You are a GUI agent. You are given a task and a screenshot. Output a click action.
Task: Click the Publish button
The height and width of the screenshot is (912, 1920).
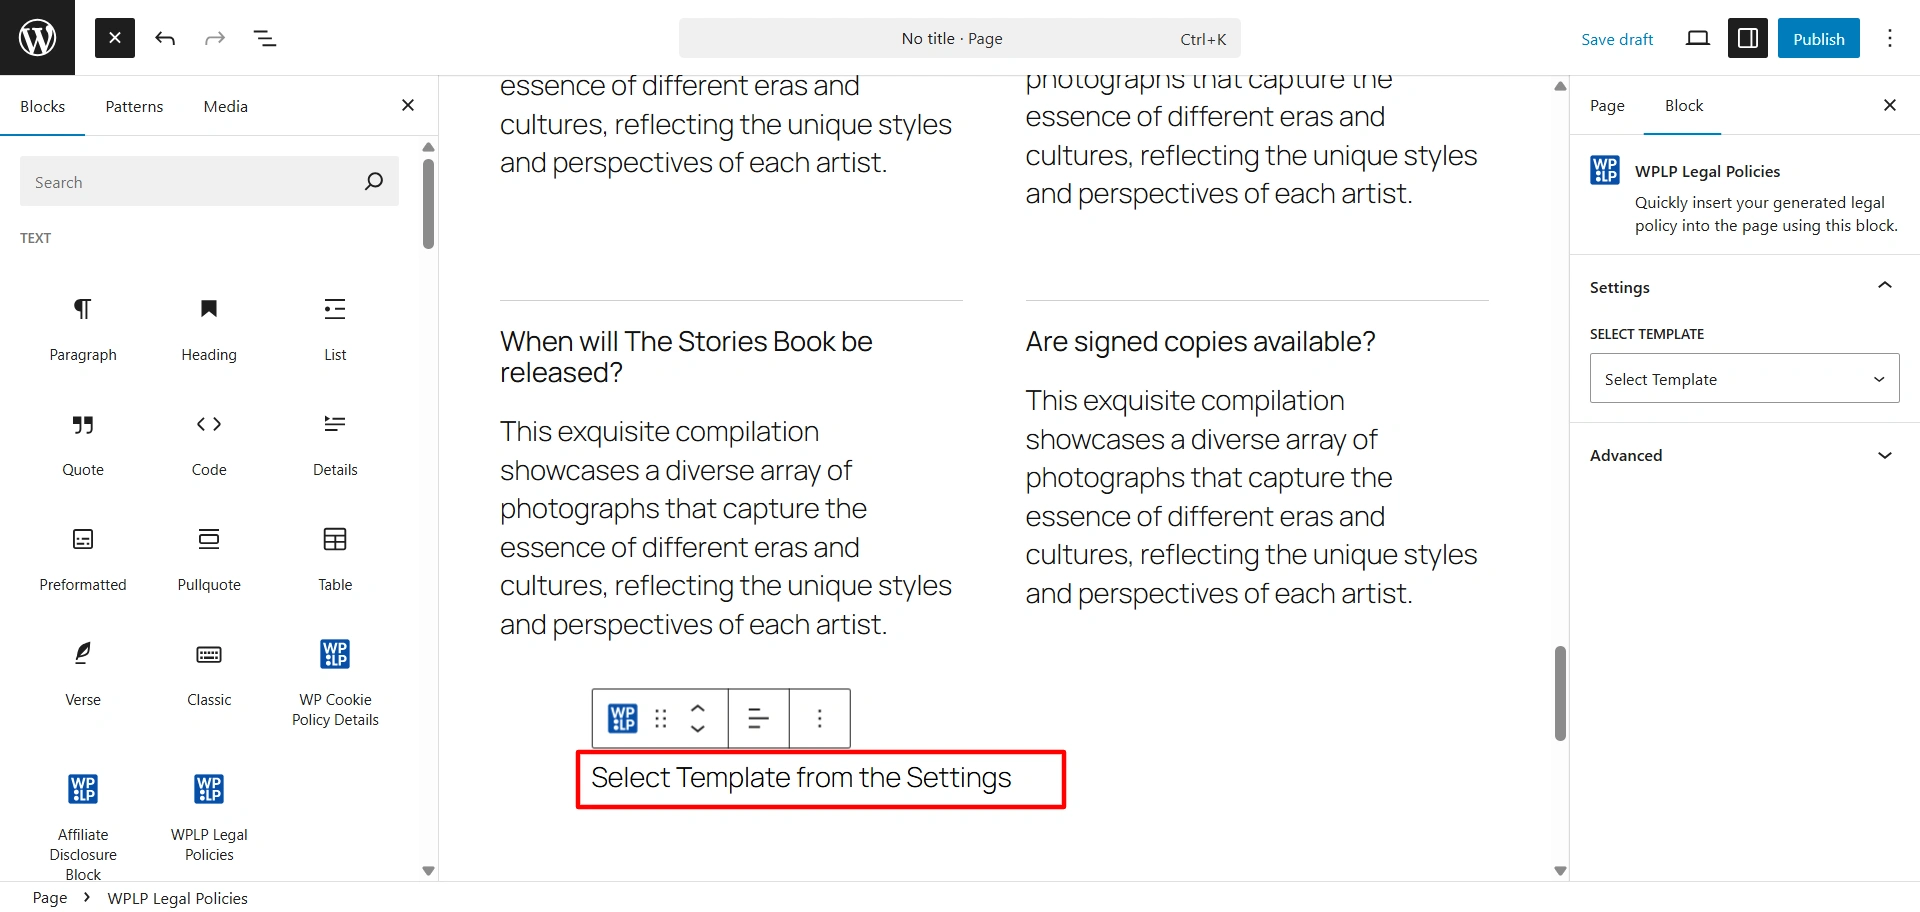point(1818,39)
